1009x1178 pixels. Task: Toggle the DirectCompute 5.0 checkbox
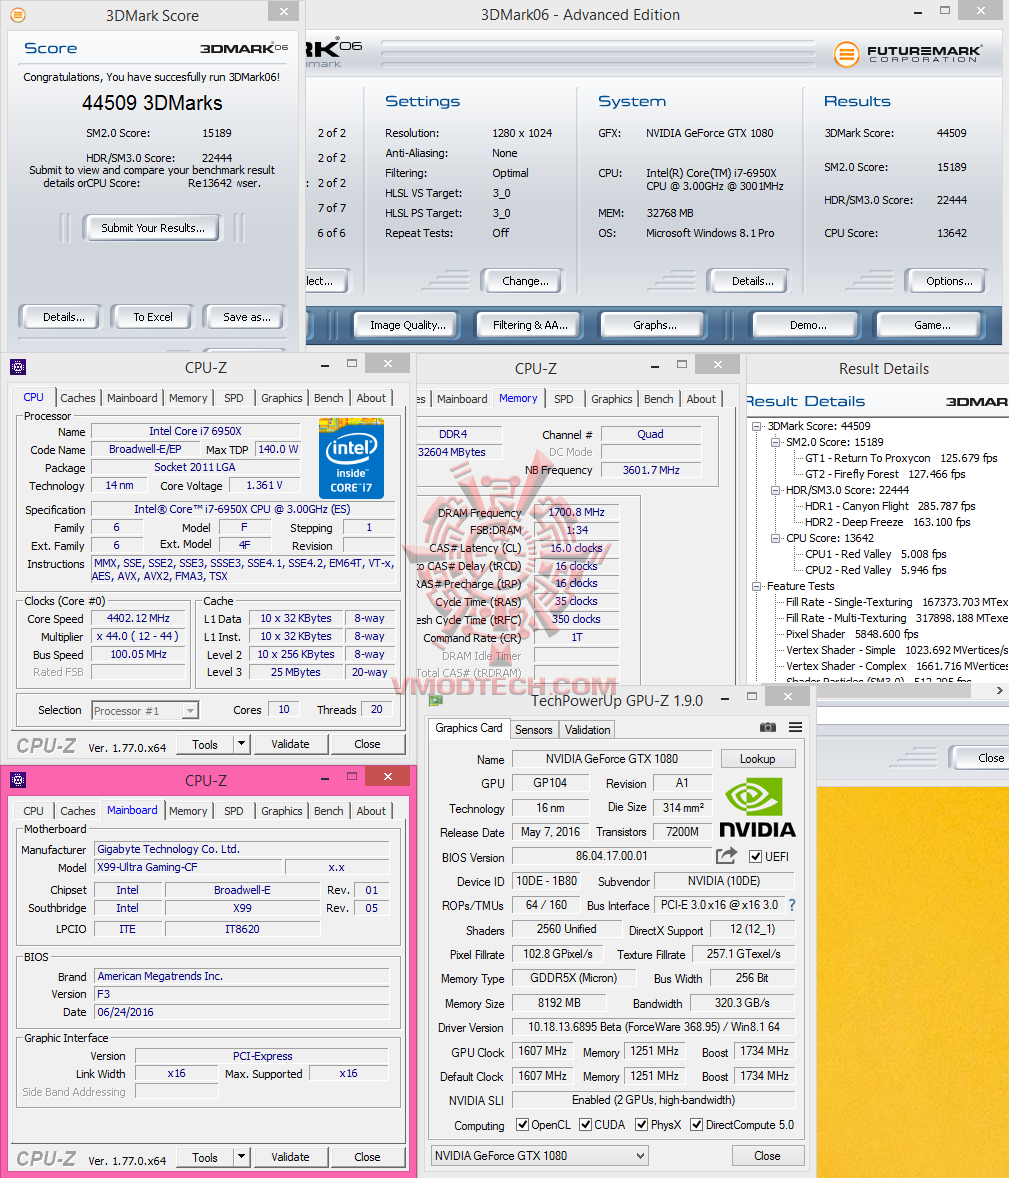tap(696, 1125)
